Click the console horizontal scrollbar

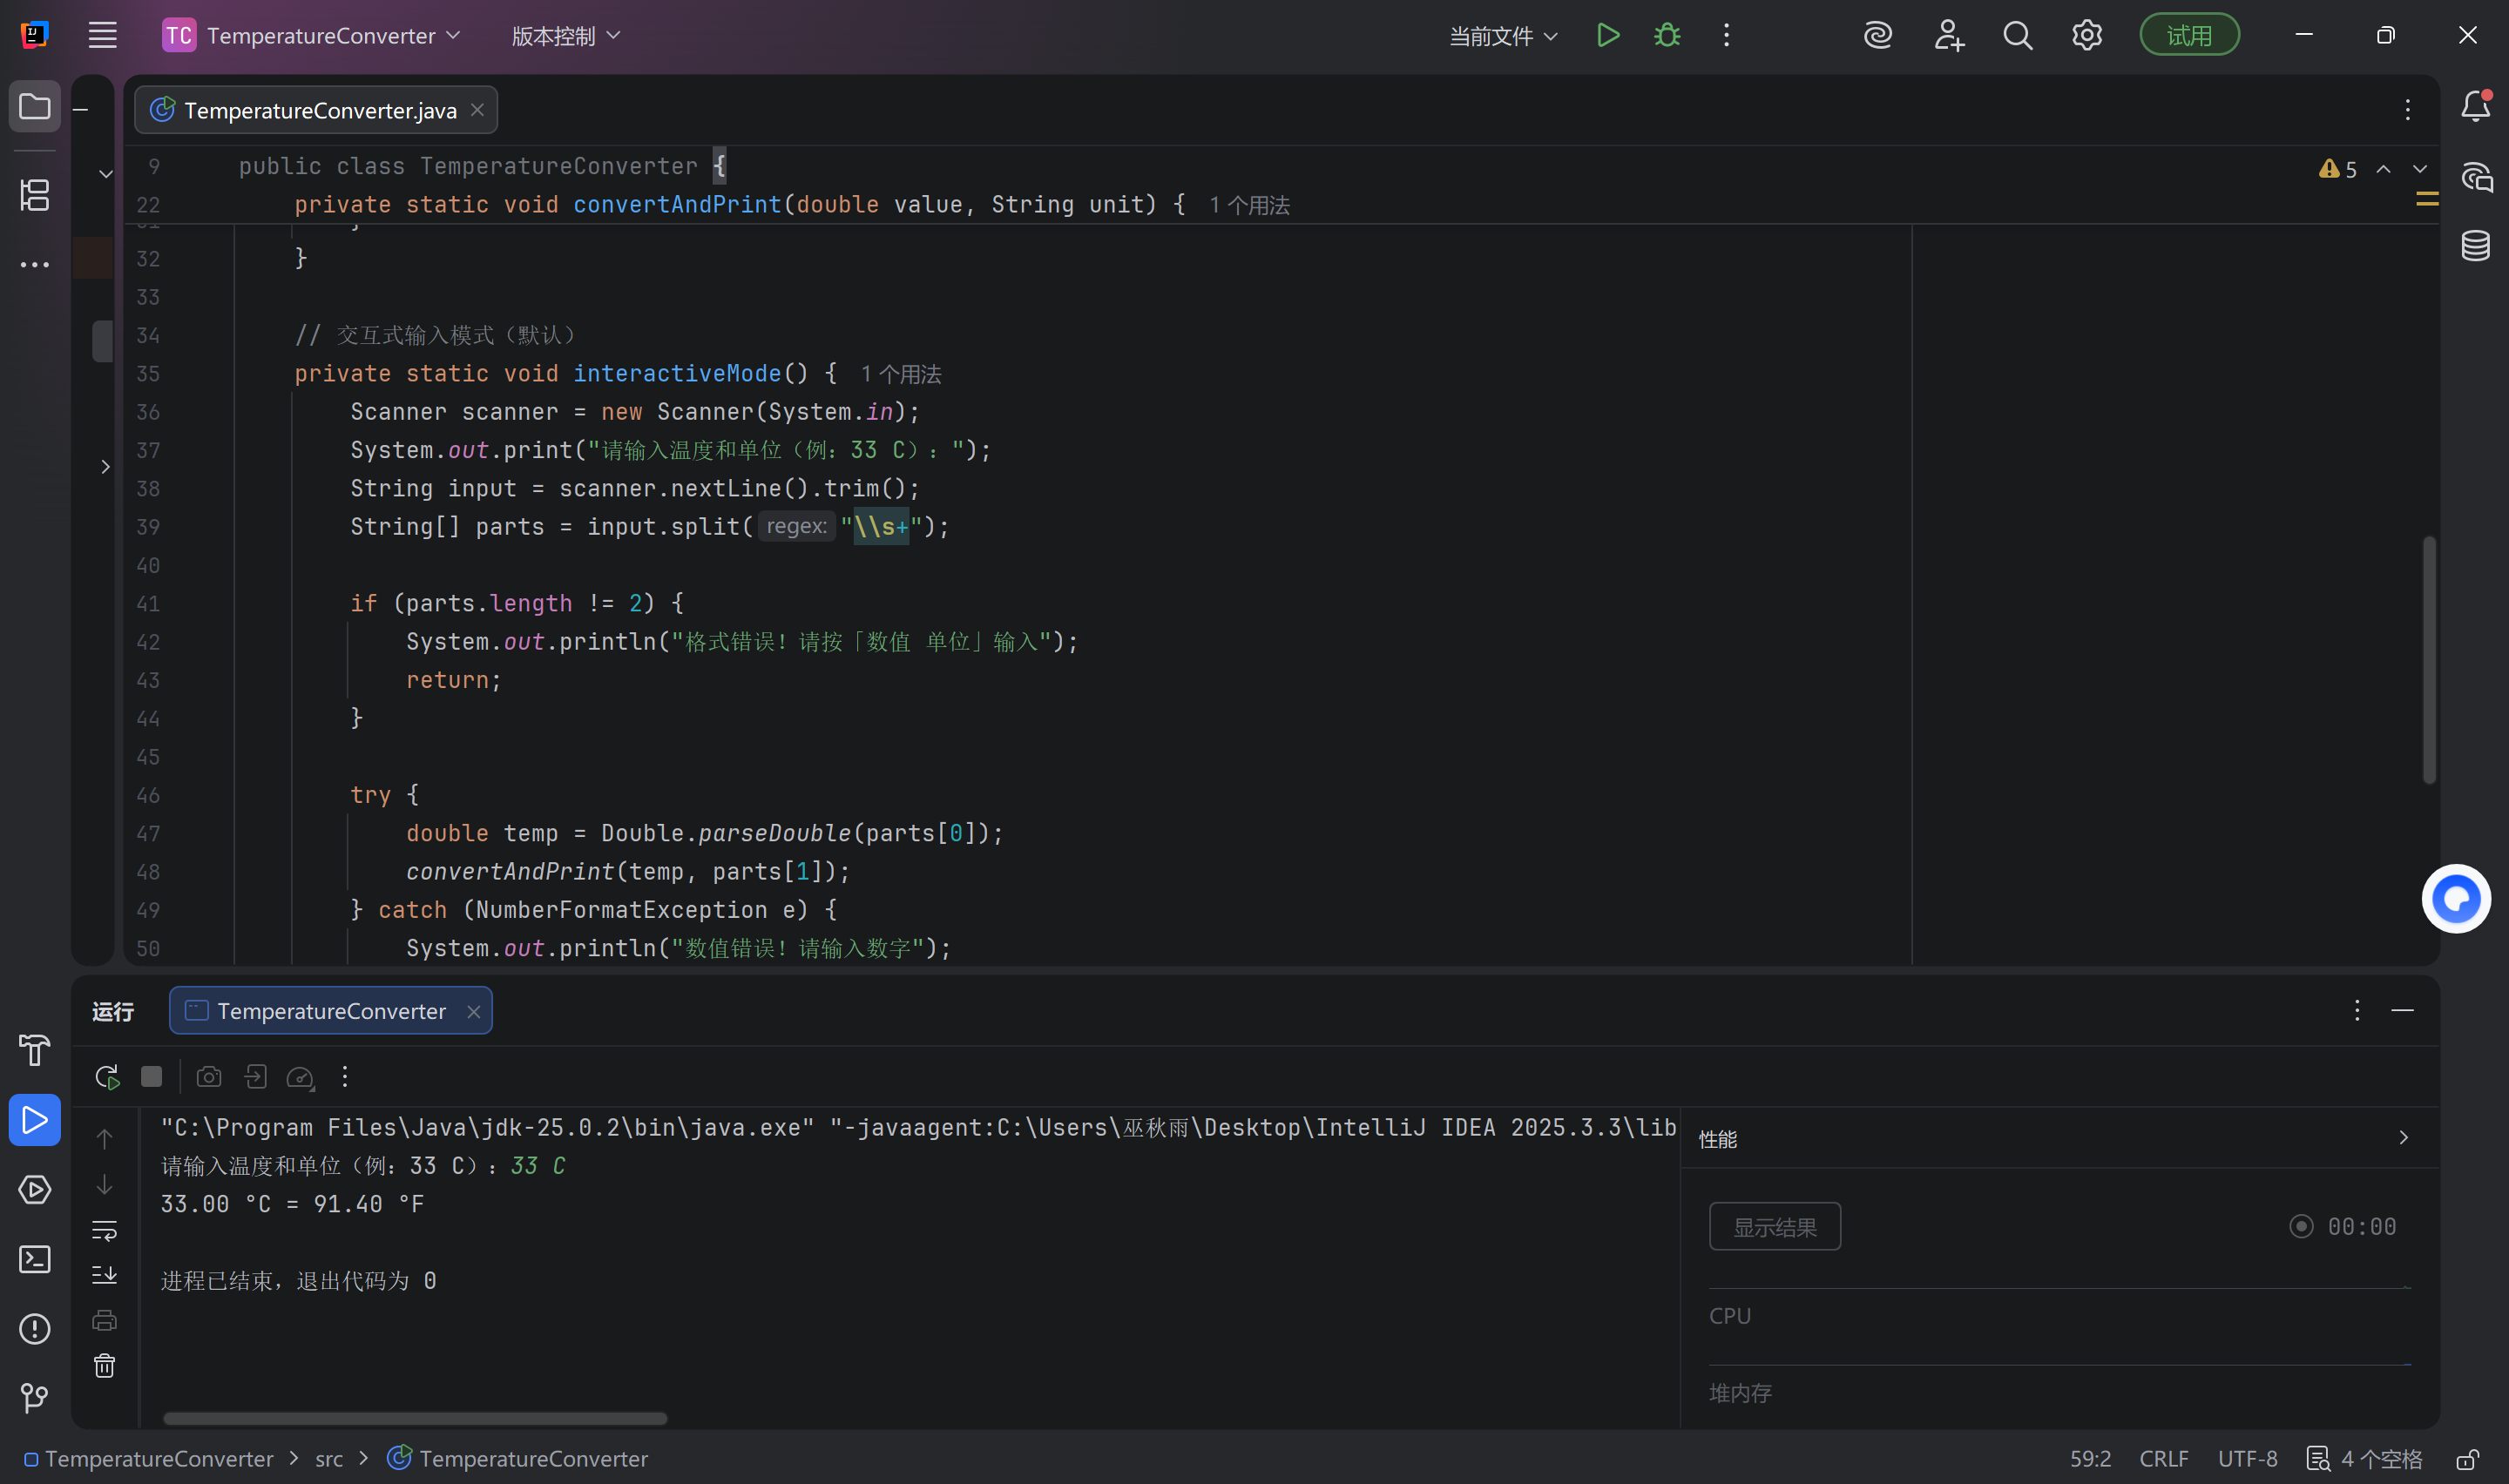coord(415,1418)
